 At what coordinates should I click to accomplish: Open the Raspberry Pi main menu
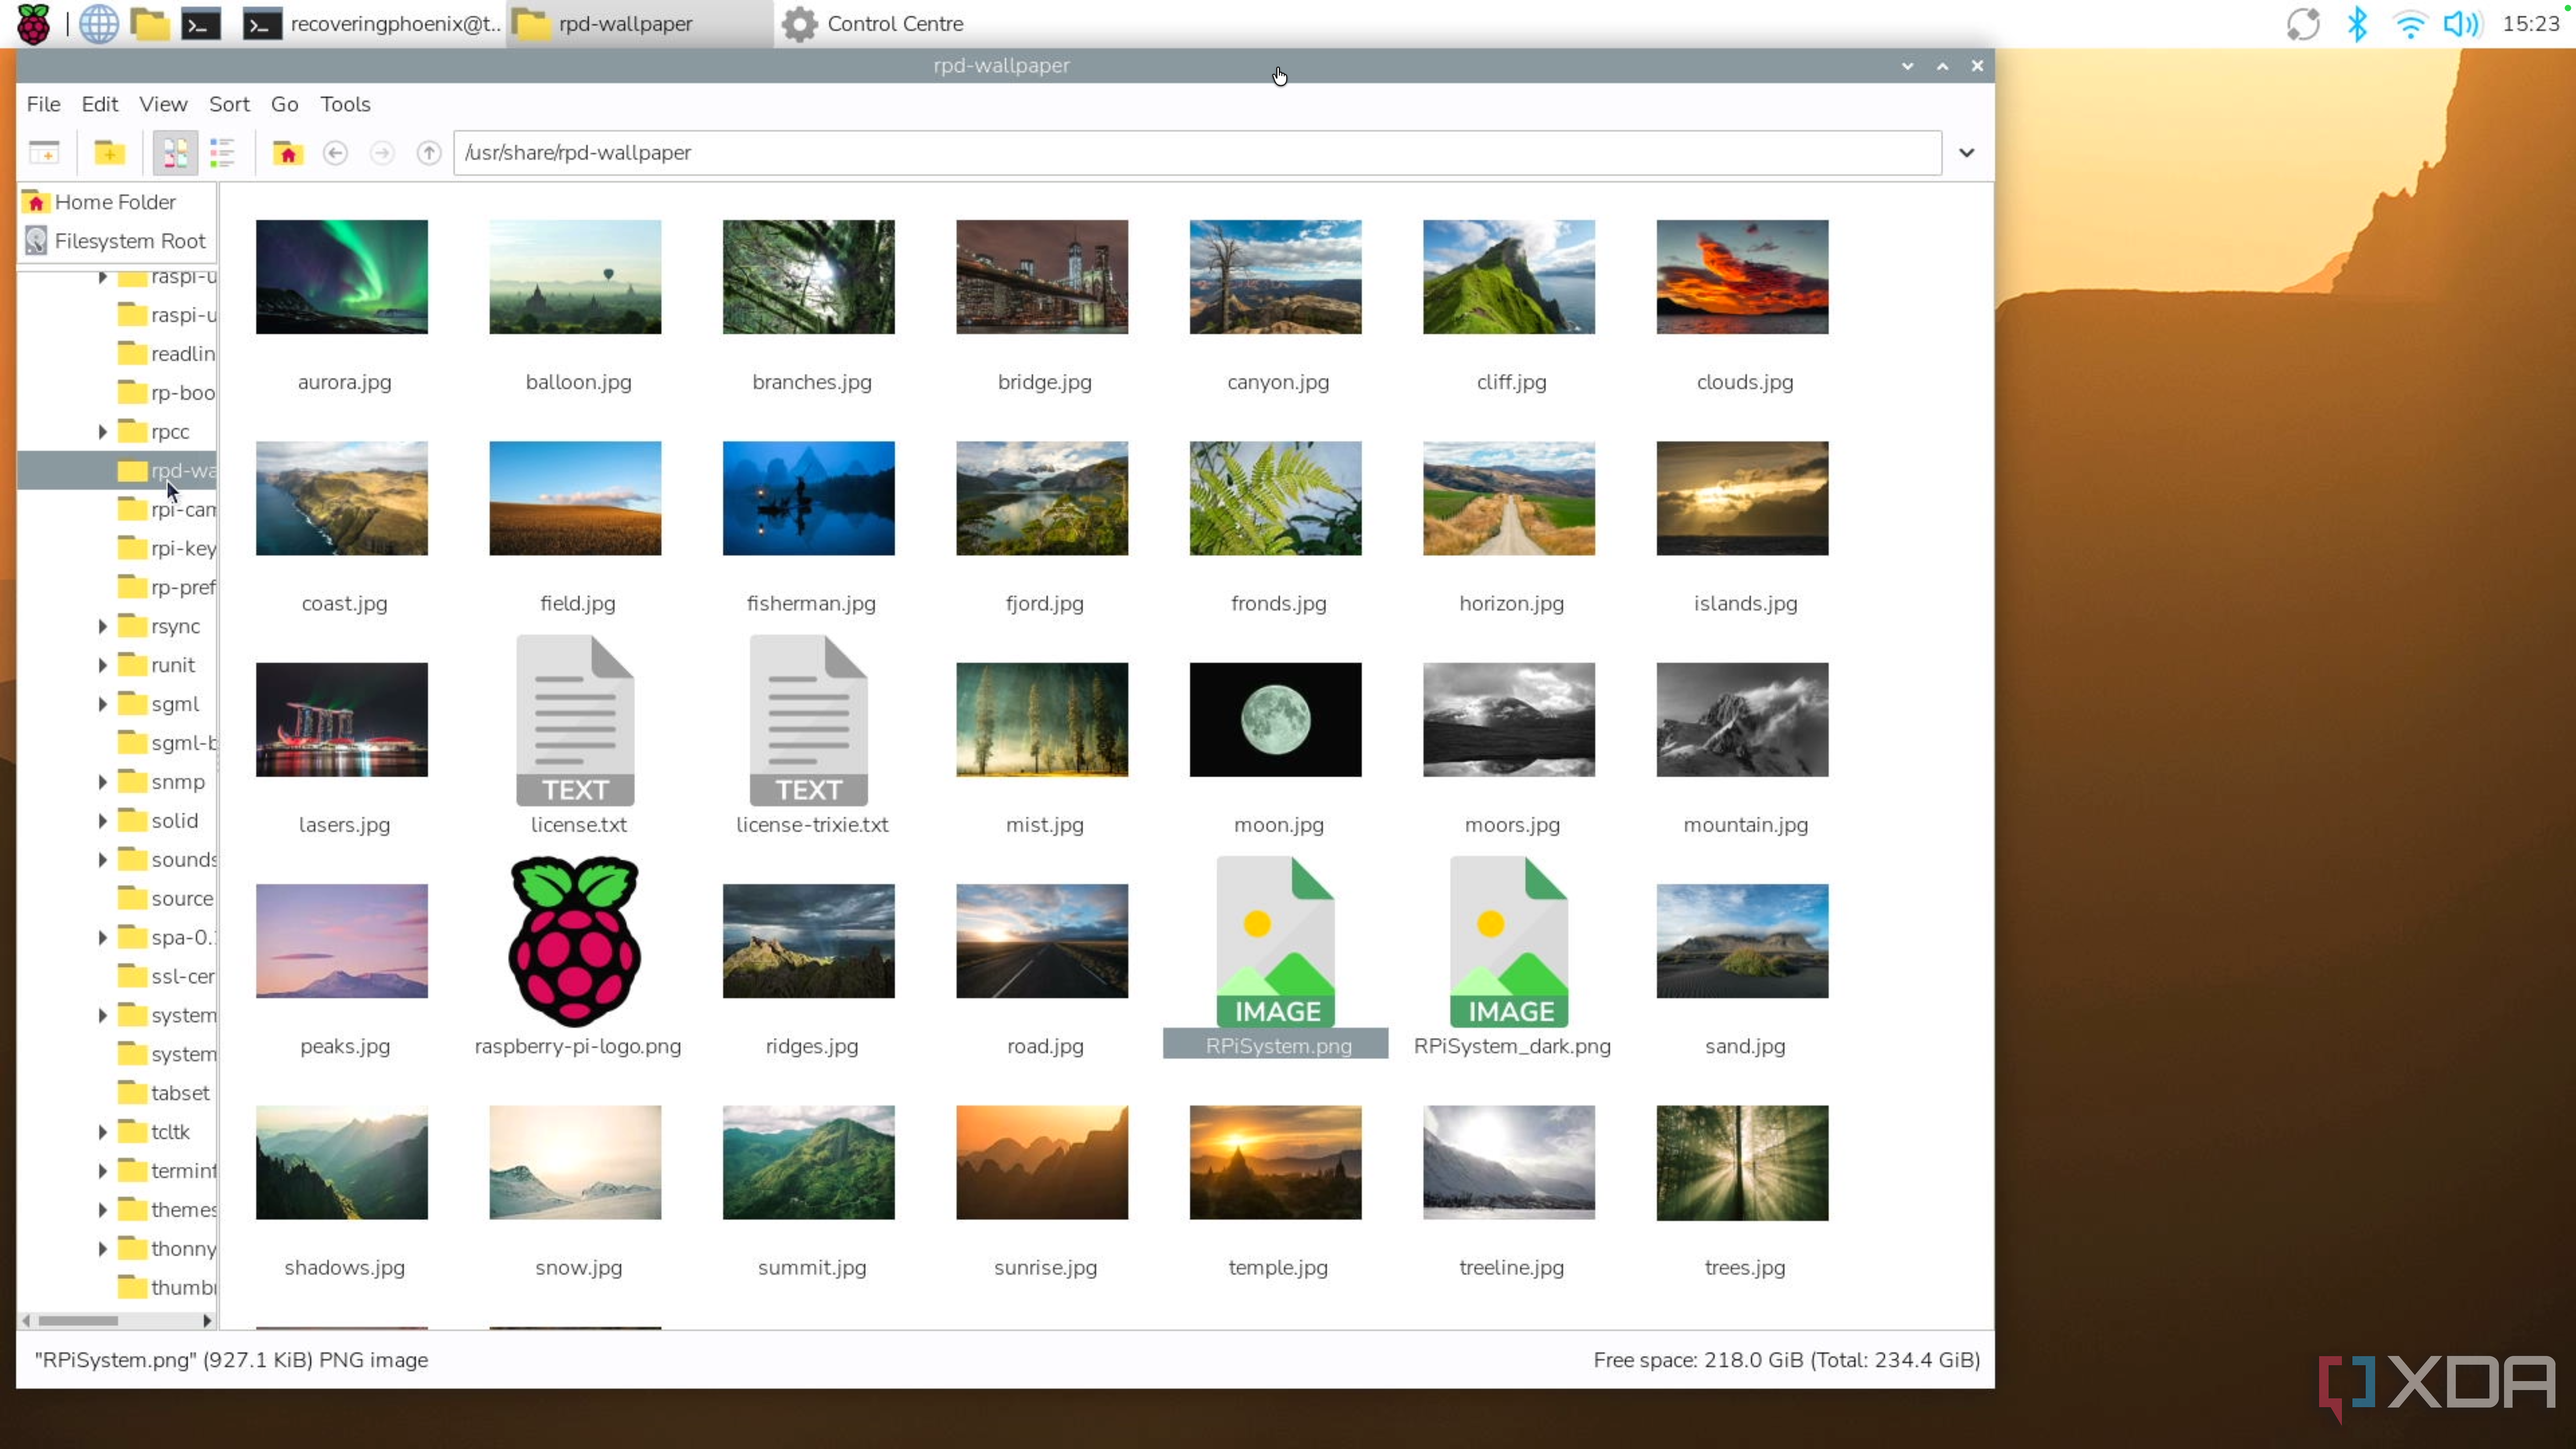pos(33,24)
